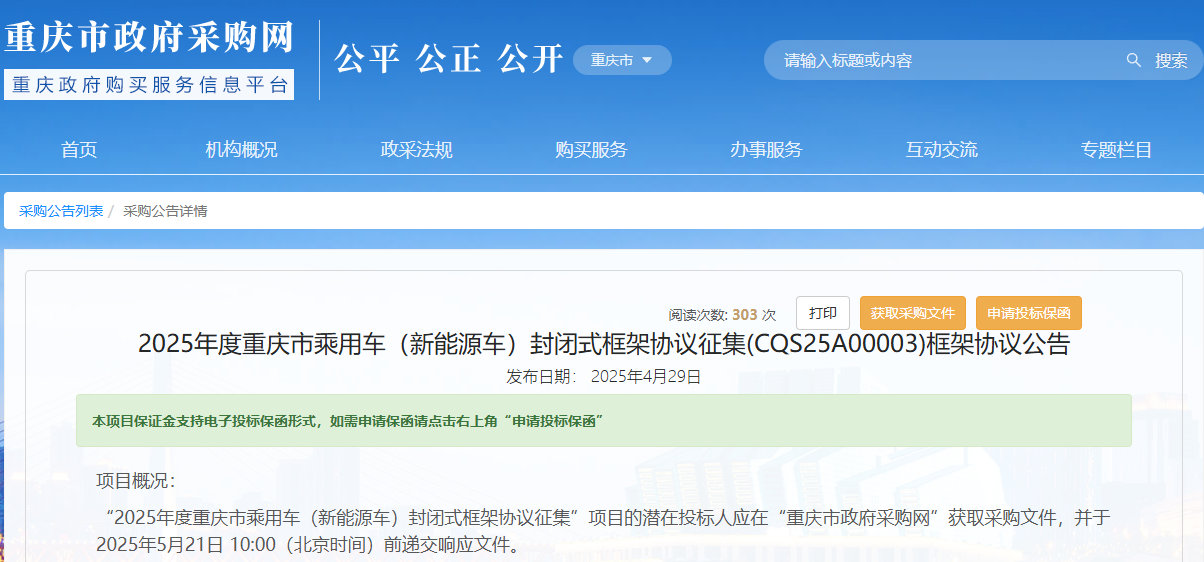This screenshot has width=1204, height=562.
Task: Navigate to 办事服务 section
Action: pyautogui.click(x=766, y=150)
